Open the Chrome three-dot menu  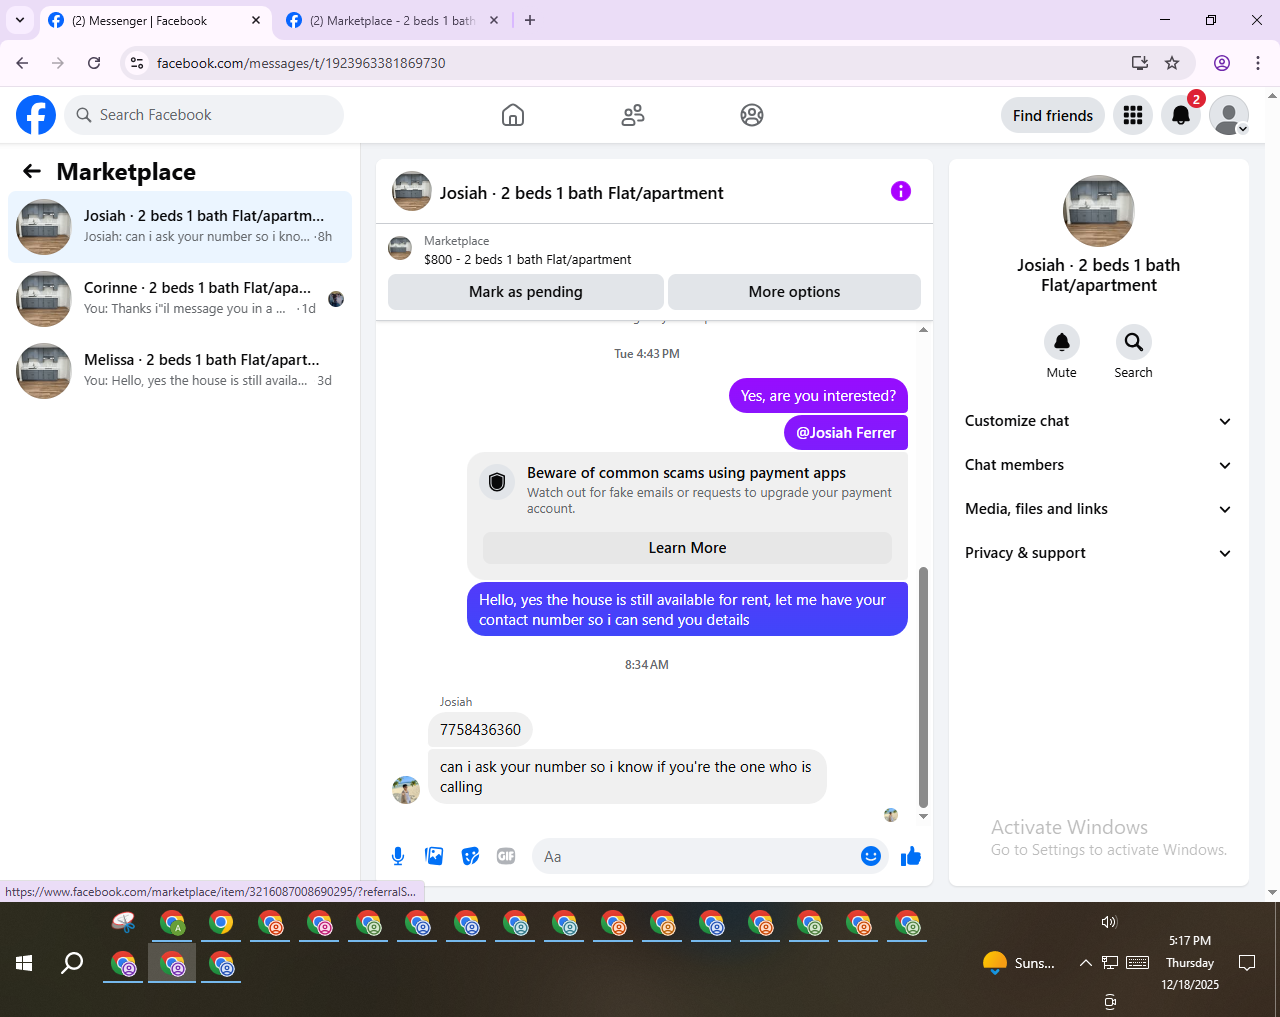pos(1258,63)
